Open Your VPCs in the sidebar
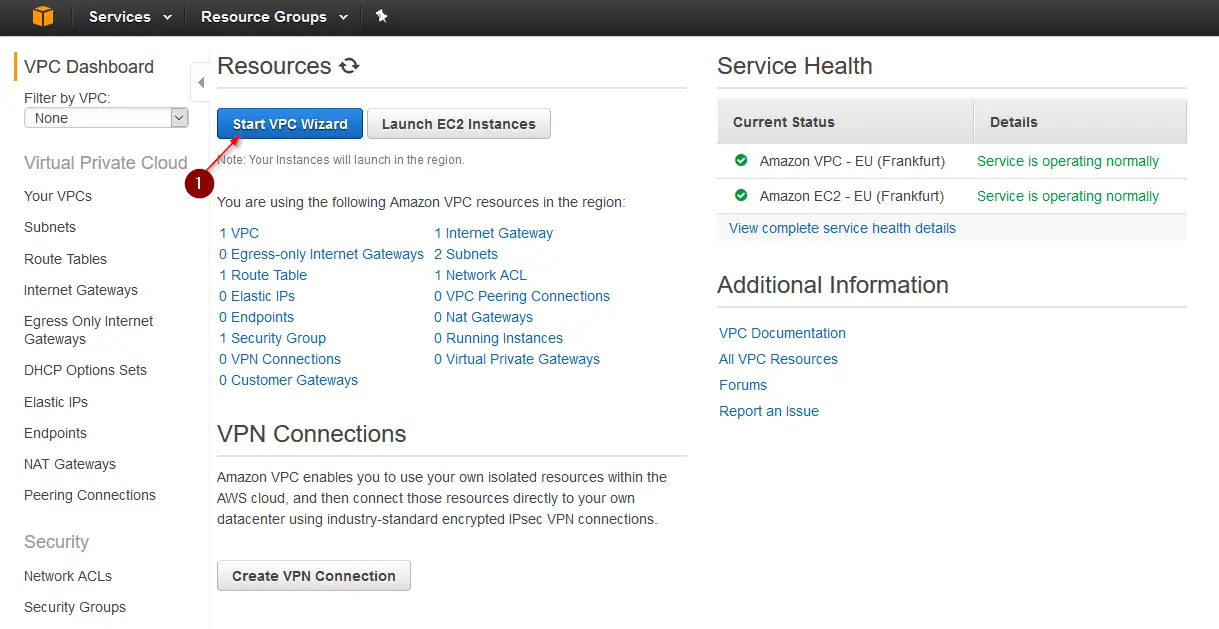 (58, 196)
